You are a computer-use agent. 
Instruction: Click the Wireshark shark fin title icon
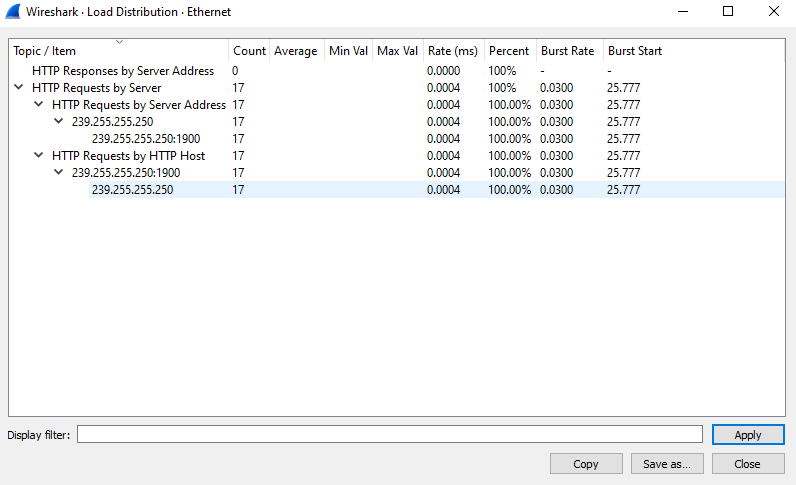coord(13,11)
